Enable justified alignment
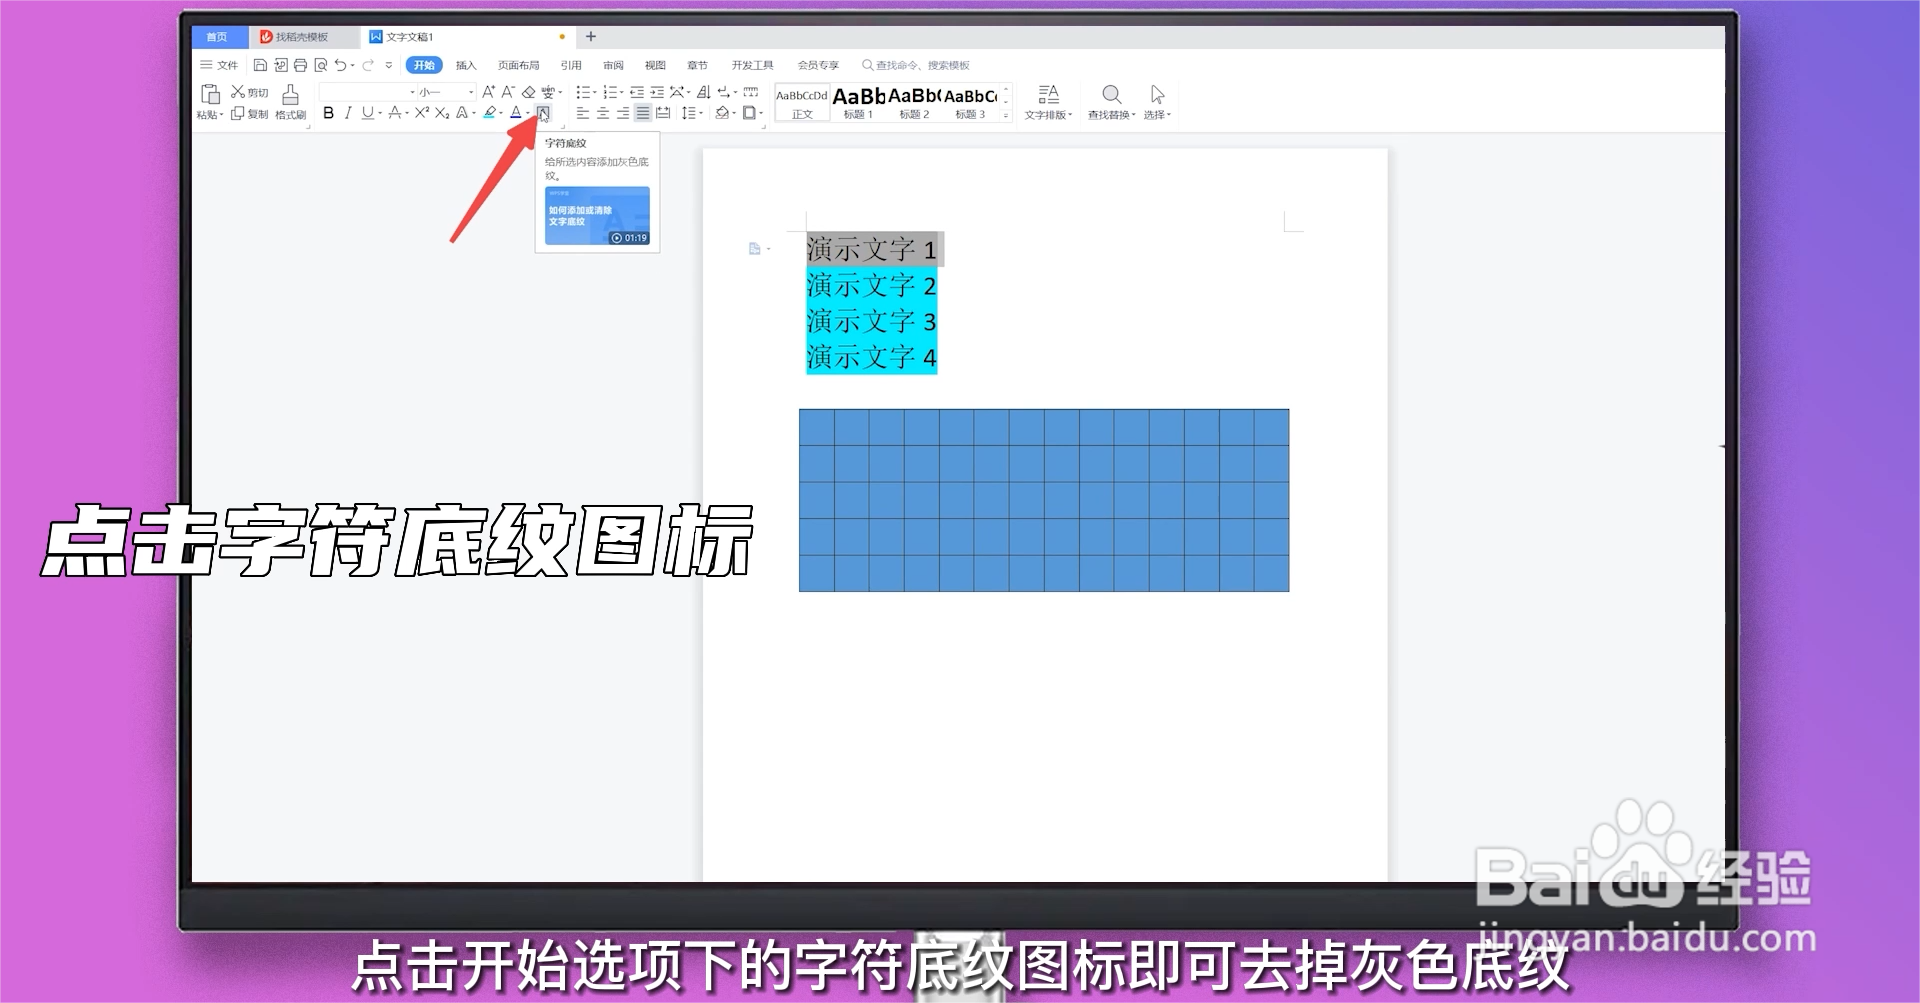The image size is (1920, 1003). point(642,114)
